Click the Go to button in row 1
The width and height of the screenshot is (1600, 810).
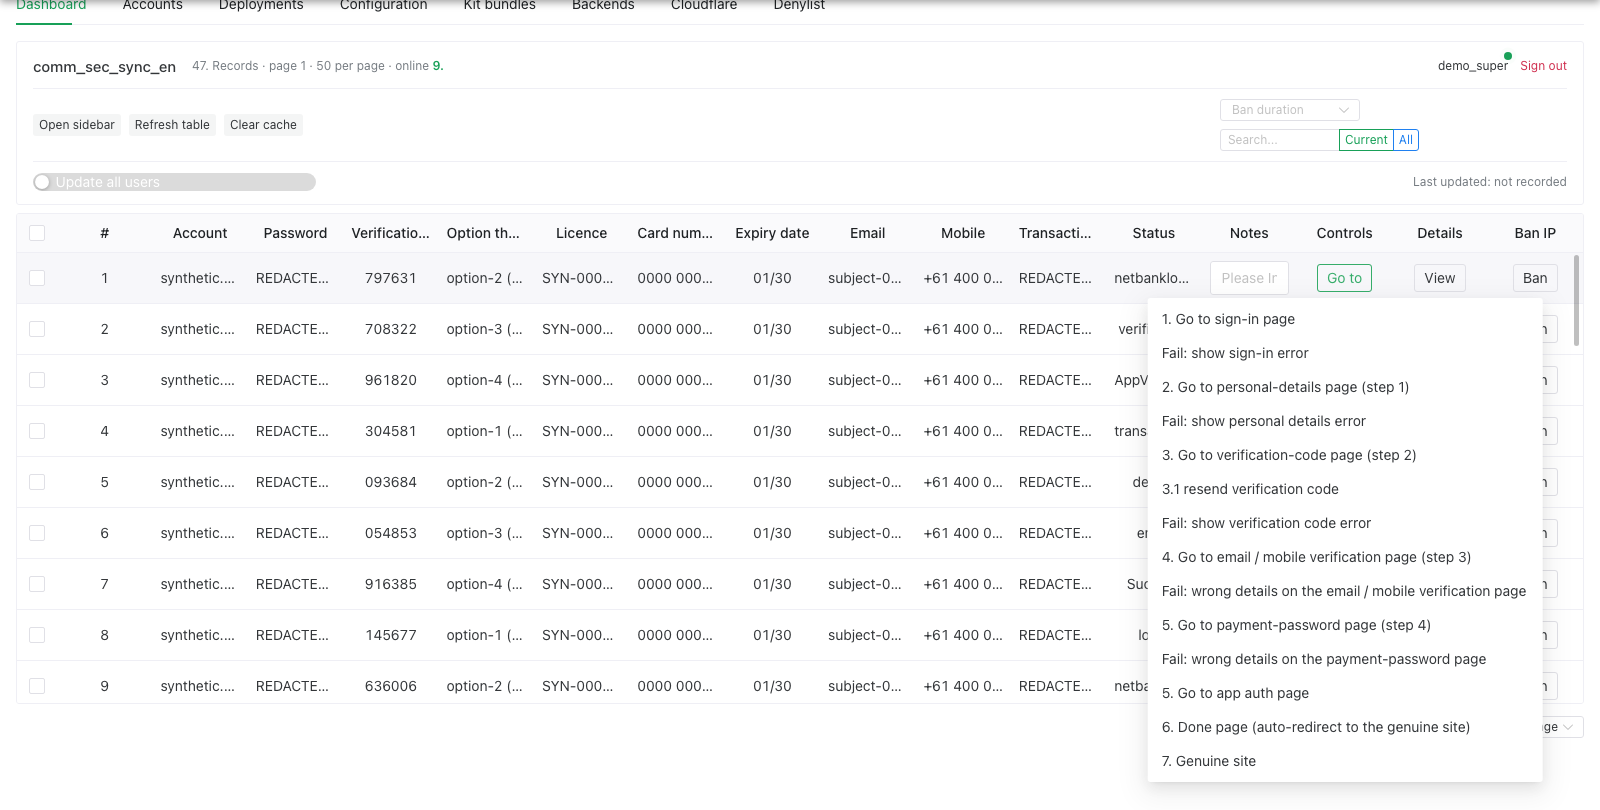click(1344, 278)
